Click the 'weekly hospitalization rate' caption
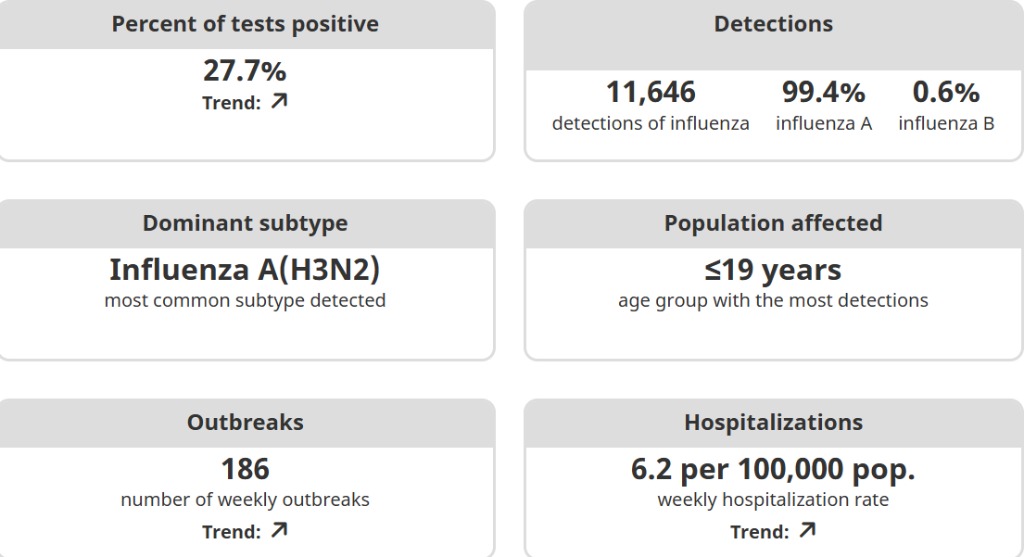The height and width of the screenshot is (557, 1024). click(773, 500)
